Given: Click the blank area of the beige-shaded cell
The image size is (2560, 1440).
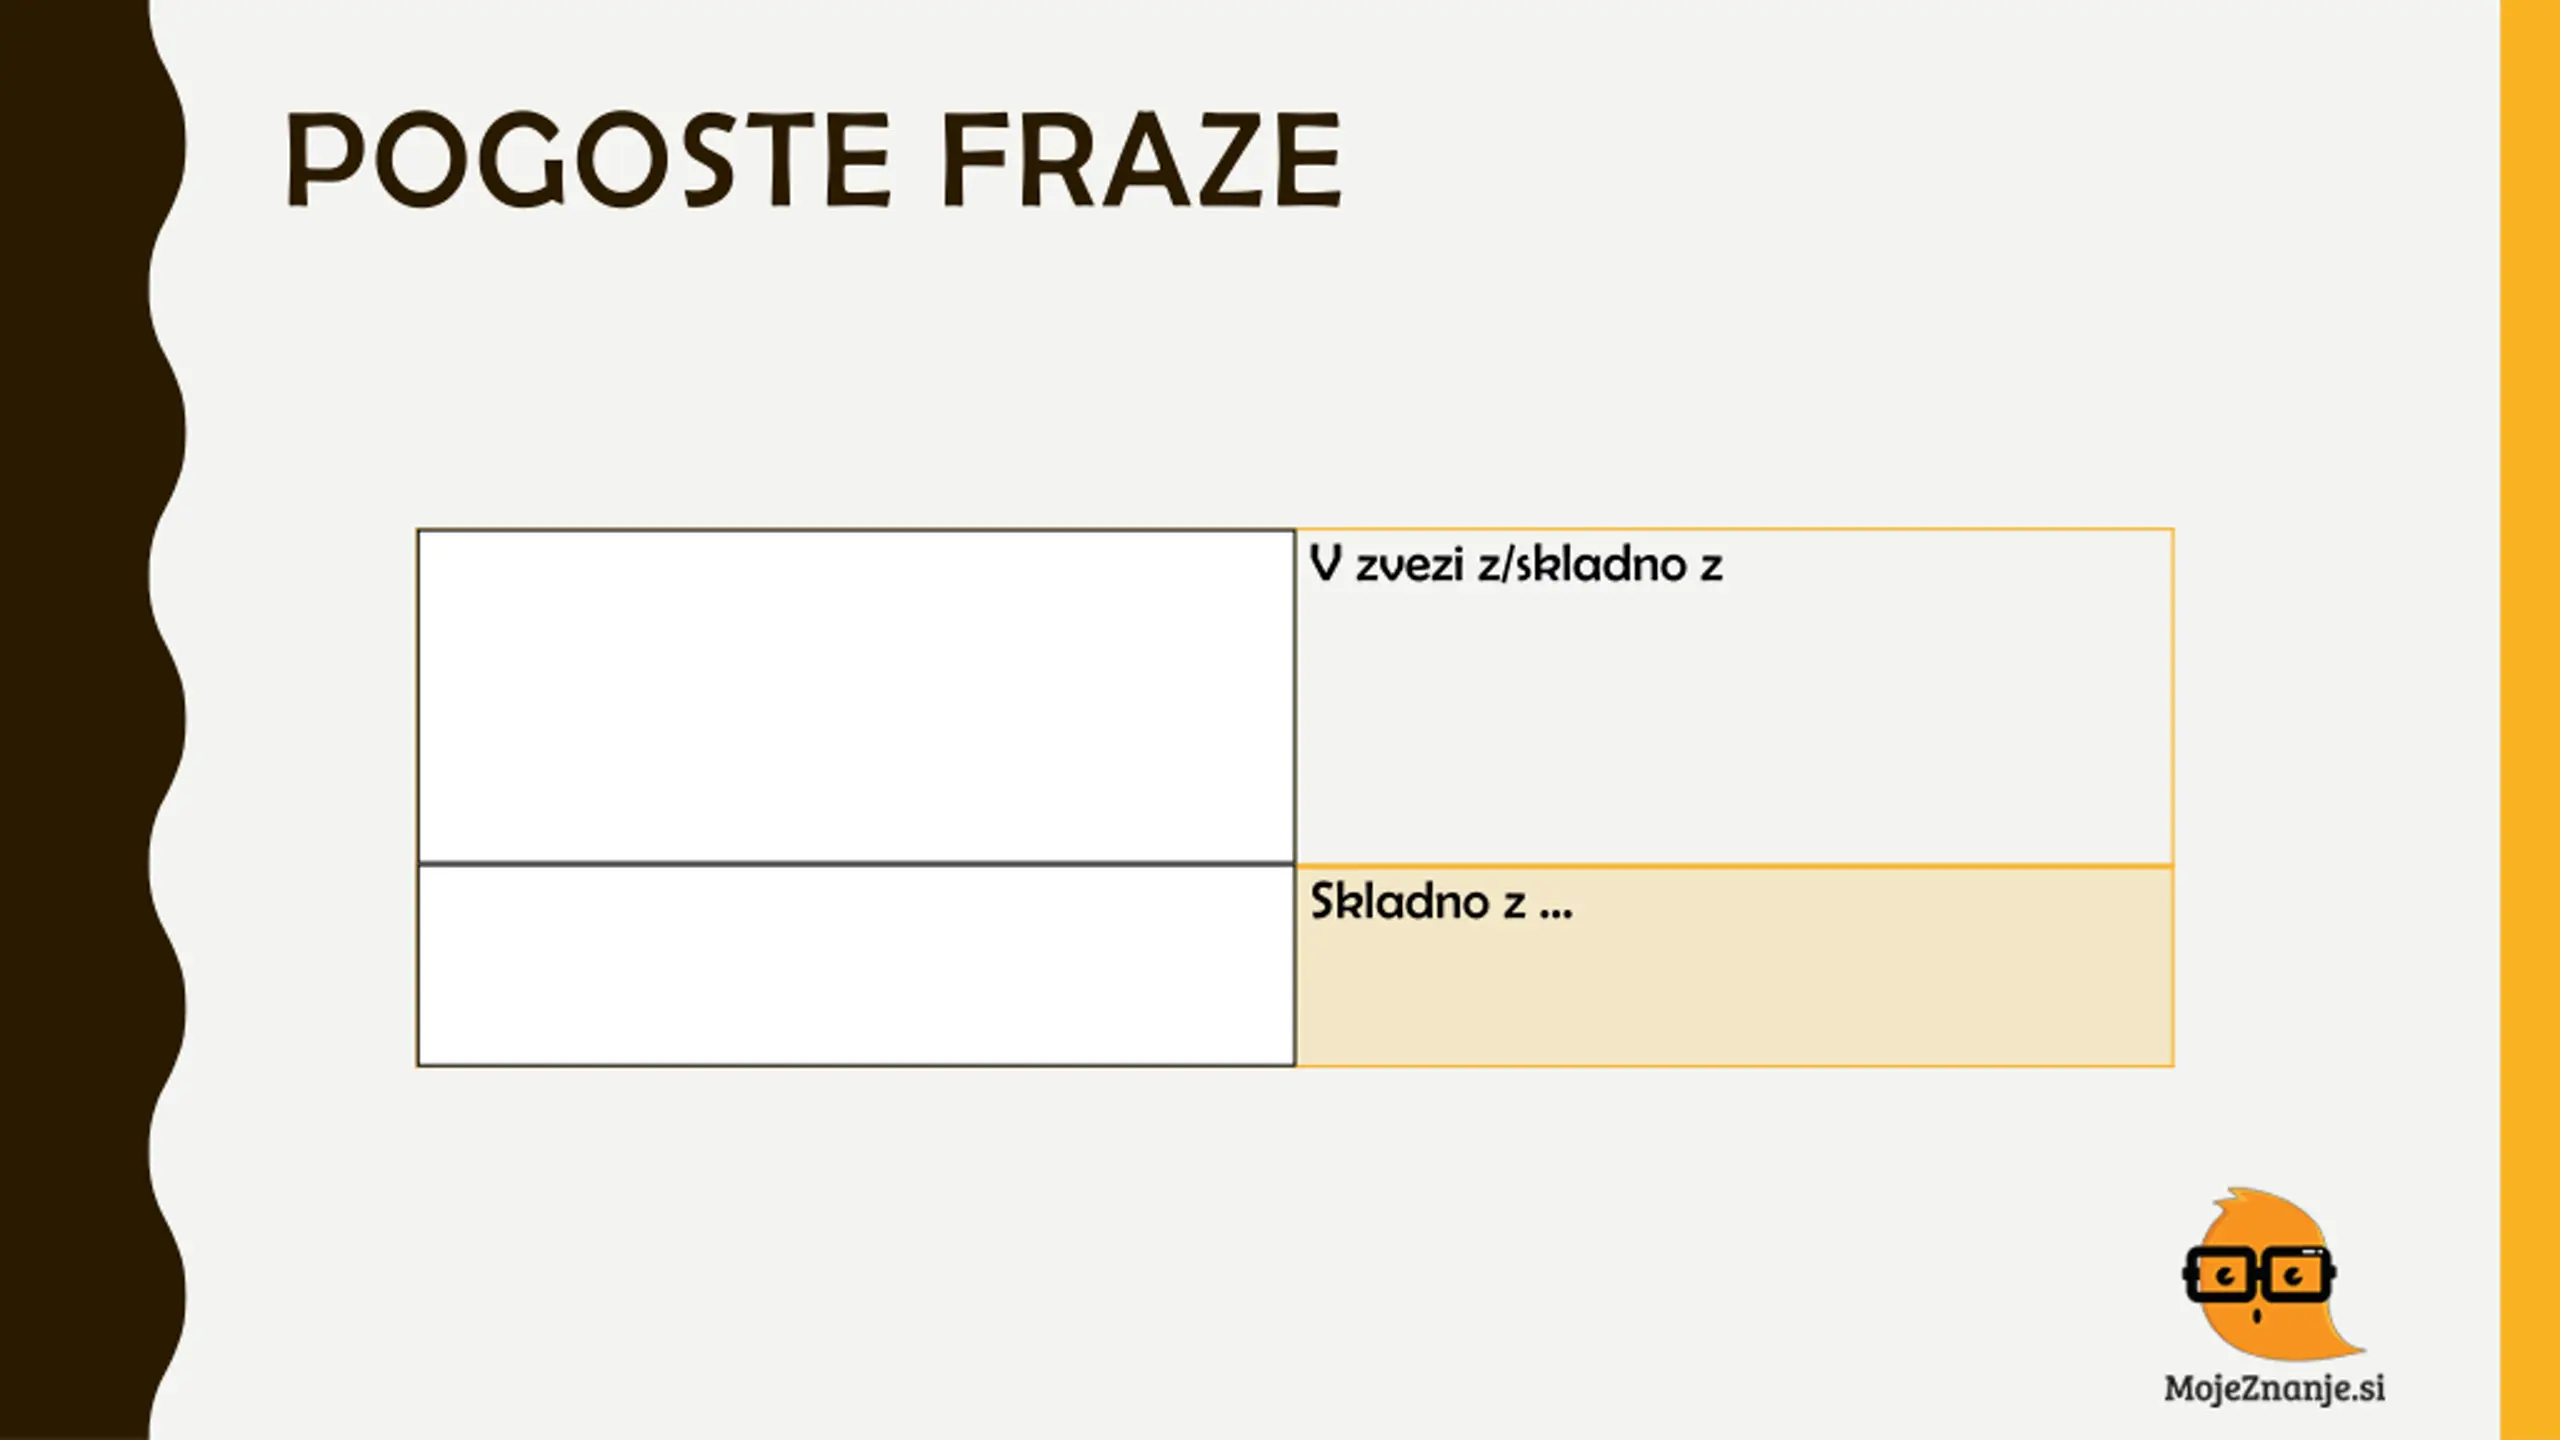Looking at the screenshot, I should (x=1734, y=995).
